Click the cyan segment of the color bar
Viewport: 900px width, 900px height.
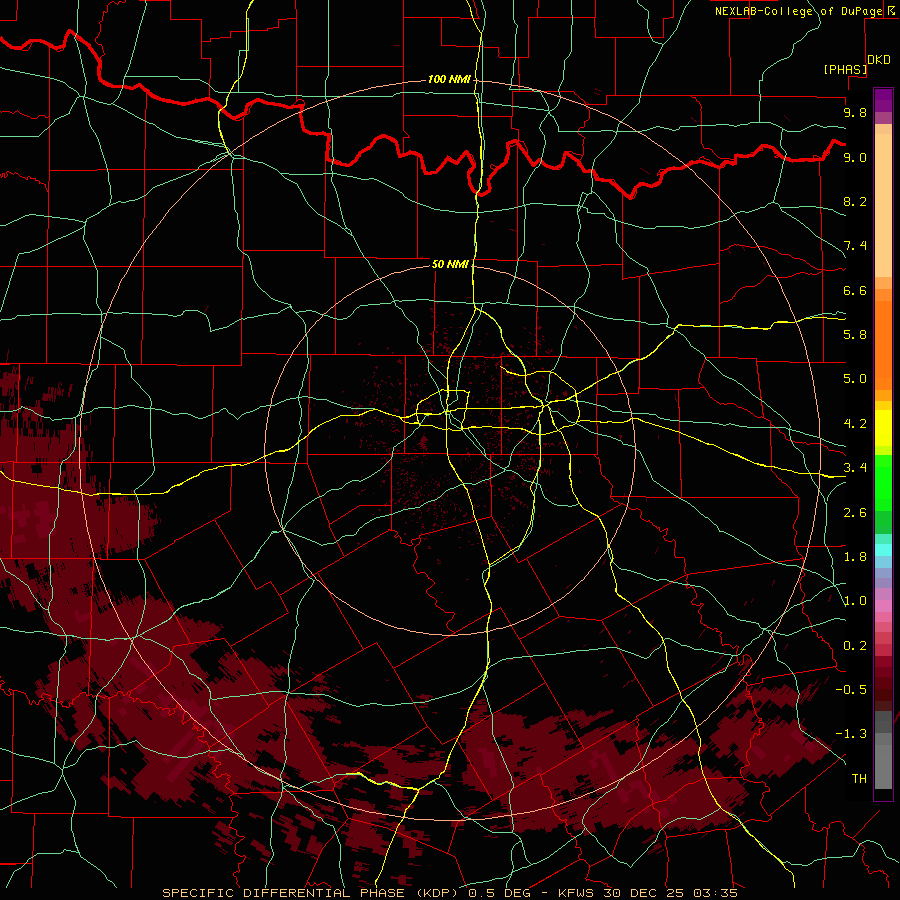tap(883, 550)
